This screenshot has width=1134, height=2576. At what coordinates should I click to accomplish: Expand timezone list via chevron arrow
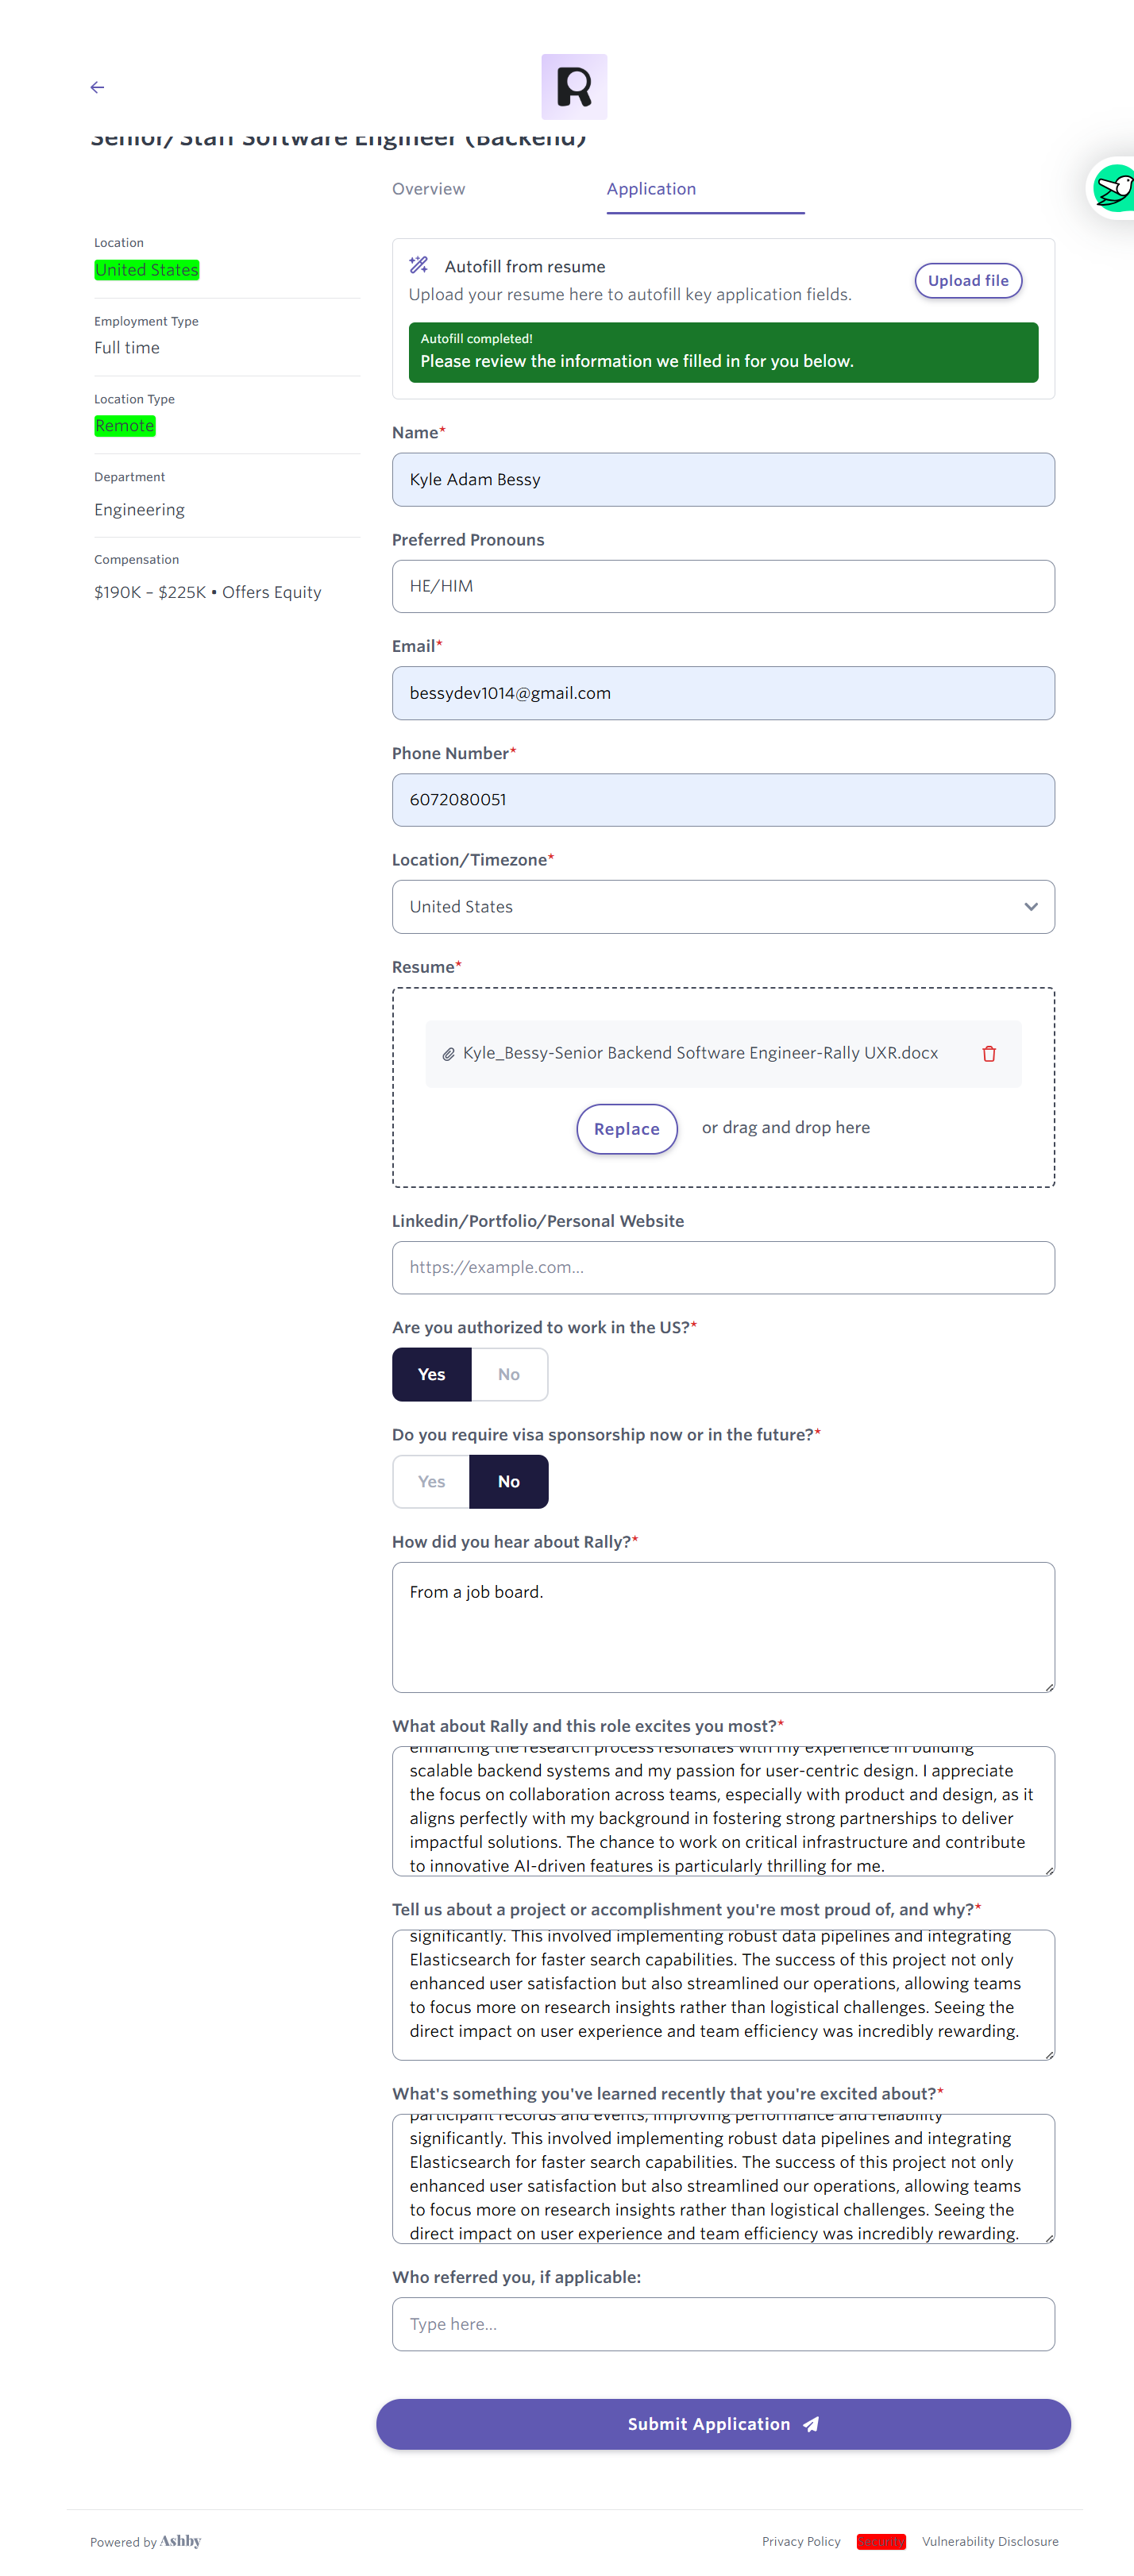[1031, 906]
